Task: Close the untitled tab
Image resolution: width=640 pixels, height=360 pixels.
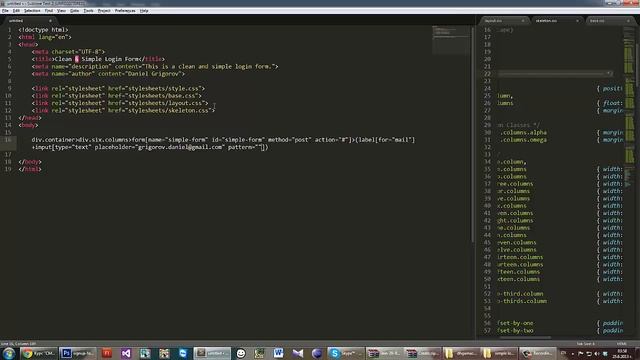Action: (x=50, y=20)
